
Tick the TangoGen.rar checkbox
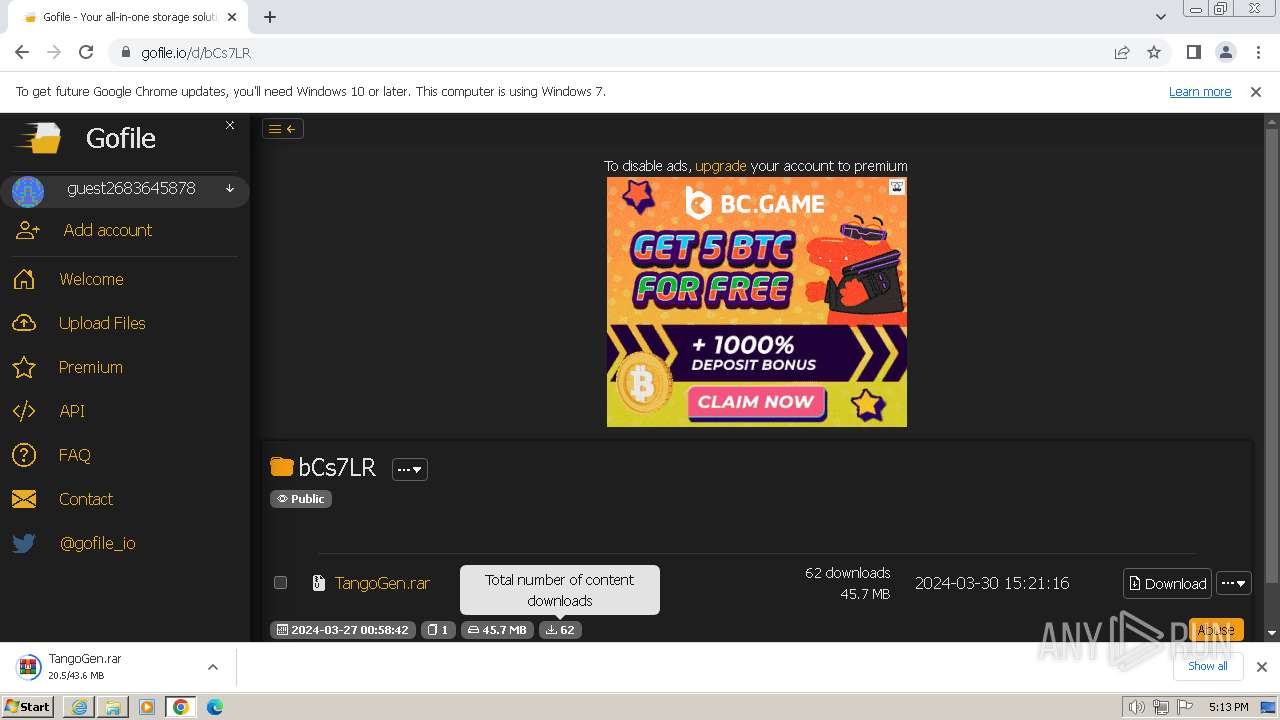(x=280, y=583)
